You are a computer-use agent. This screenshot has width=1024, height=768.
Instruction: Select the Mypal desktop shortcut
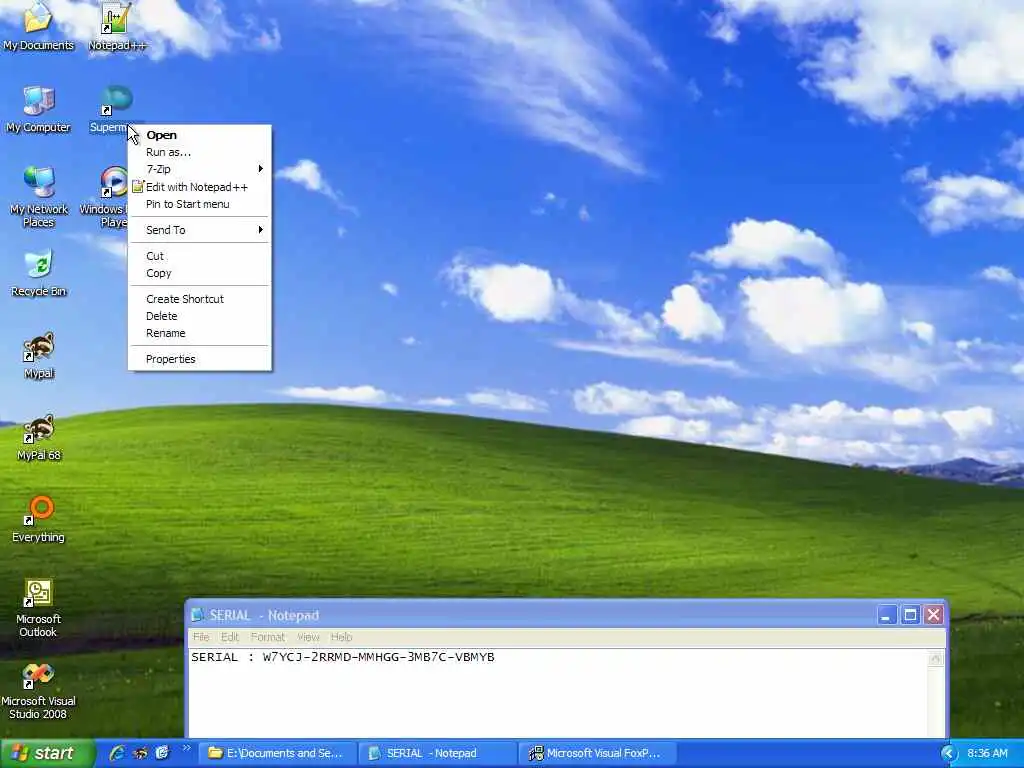tap(39, 355)
